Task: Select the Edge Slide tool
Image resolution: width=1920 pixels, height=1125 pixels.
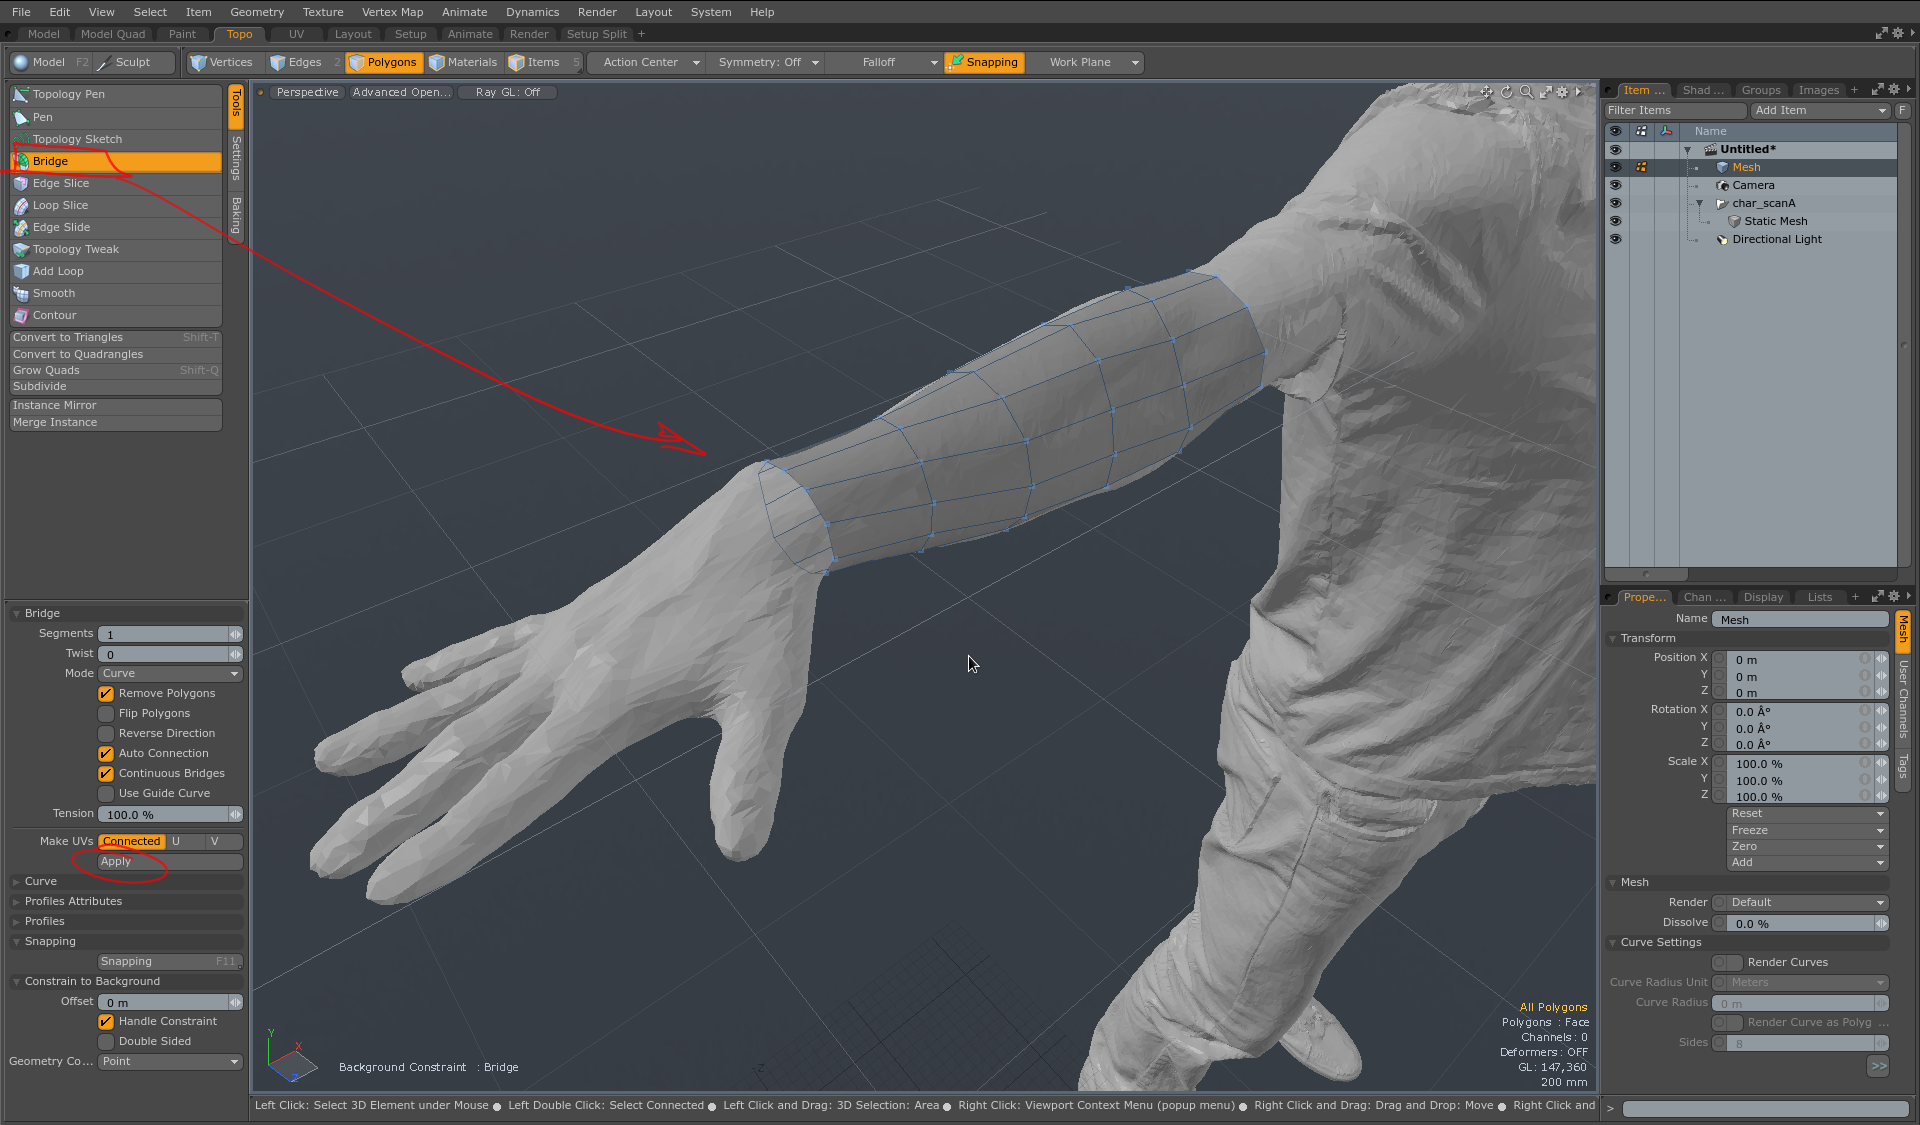Action: [x=61, y=227]
